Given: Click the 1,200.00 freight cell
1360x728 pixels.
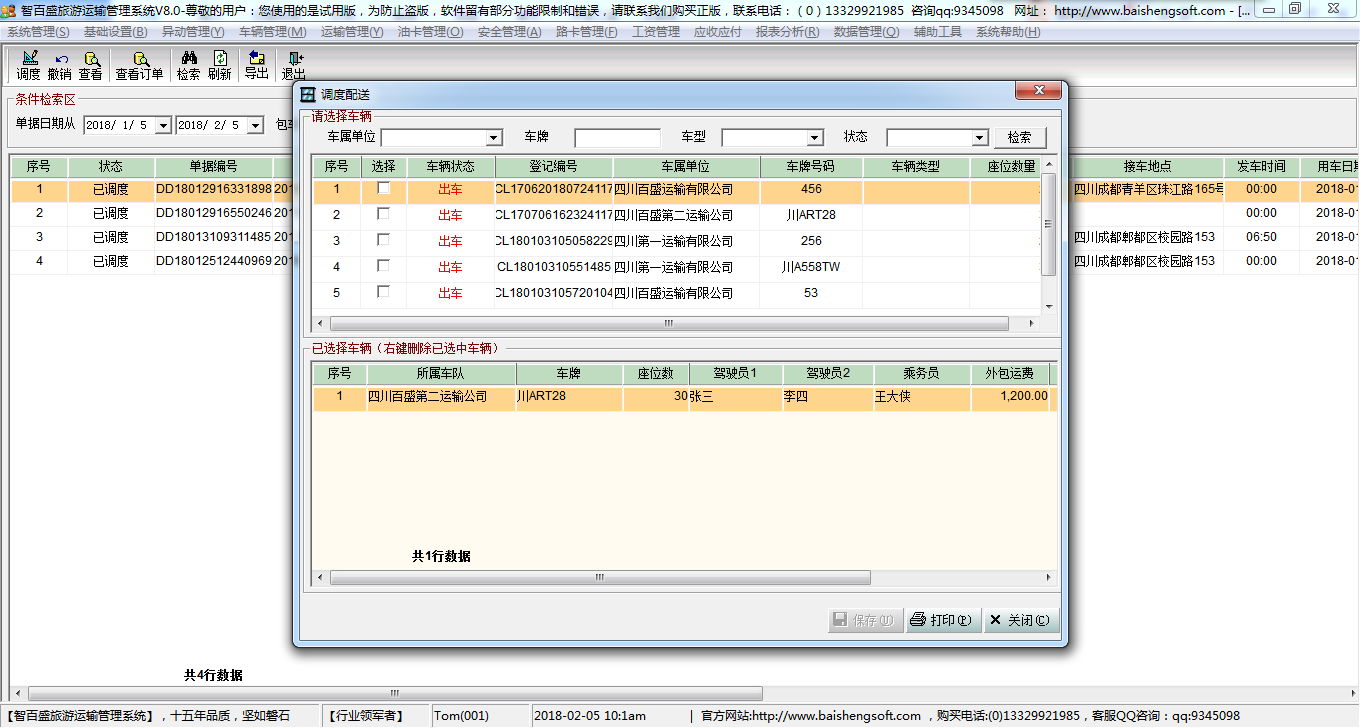Looking at the screenshot, I should 1010,397.
